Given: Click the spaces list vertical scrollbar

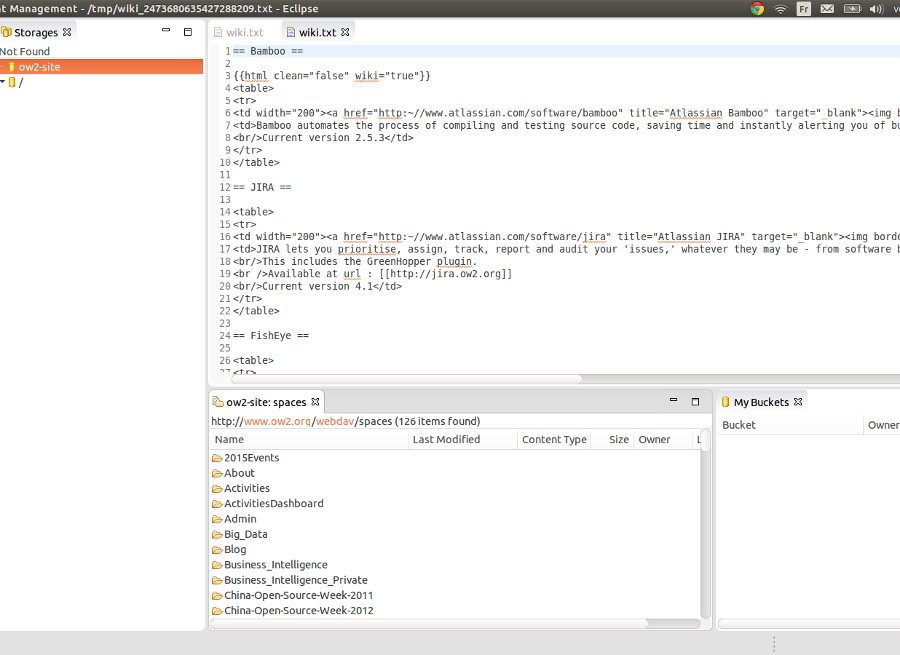Looking at the screenshot, I should tap(705, 441).
